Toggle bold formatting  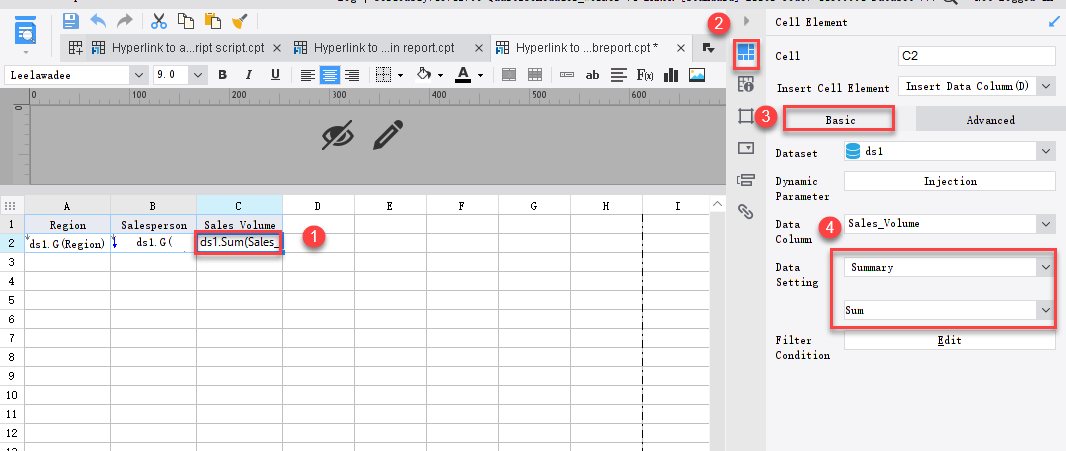tap(222, 75)
